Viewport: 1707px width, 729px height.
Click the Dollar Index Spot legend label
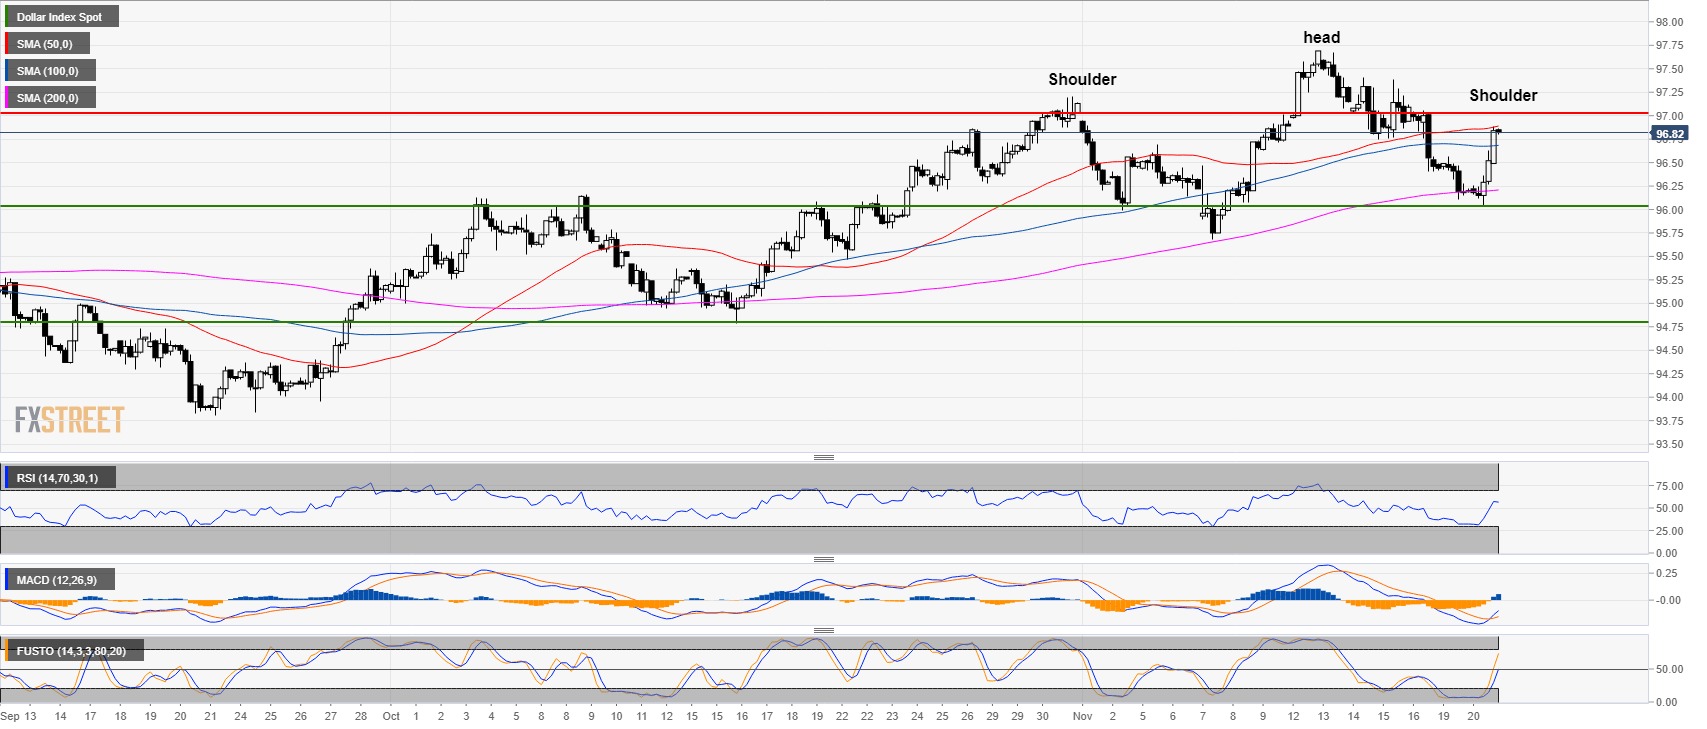tap(60, 17)
